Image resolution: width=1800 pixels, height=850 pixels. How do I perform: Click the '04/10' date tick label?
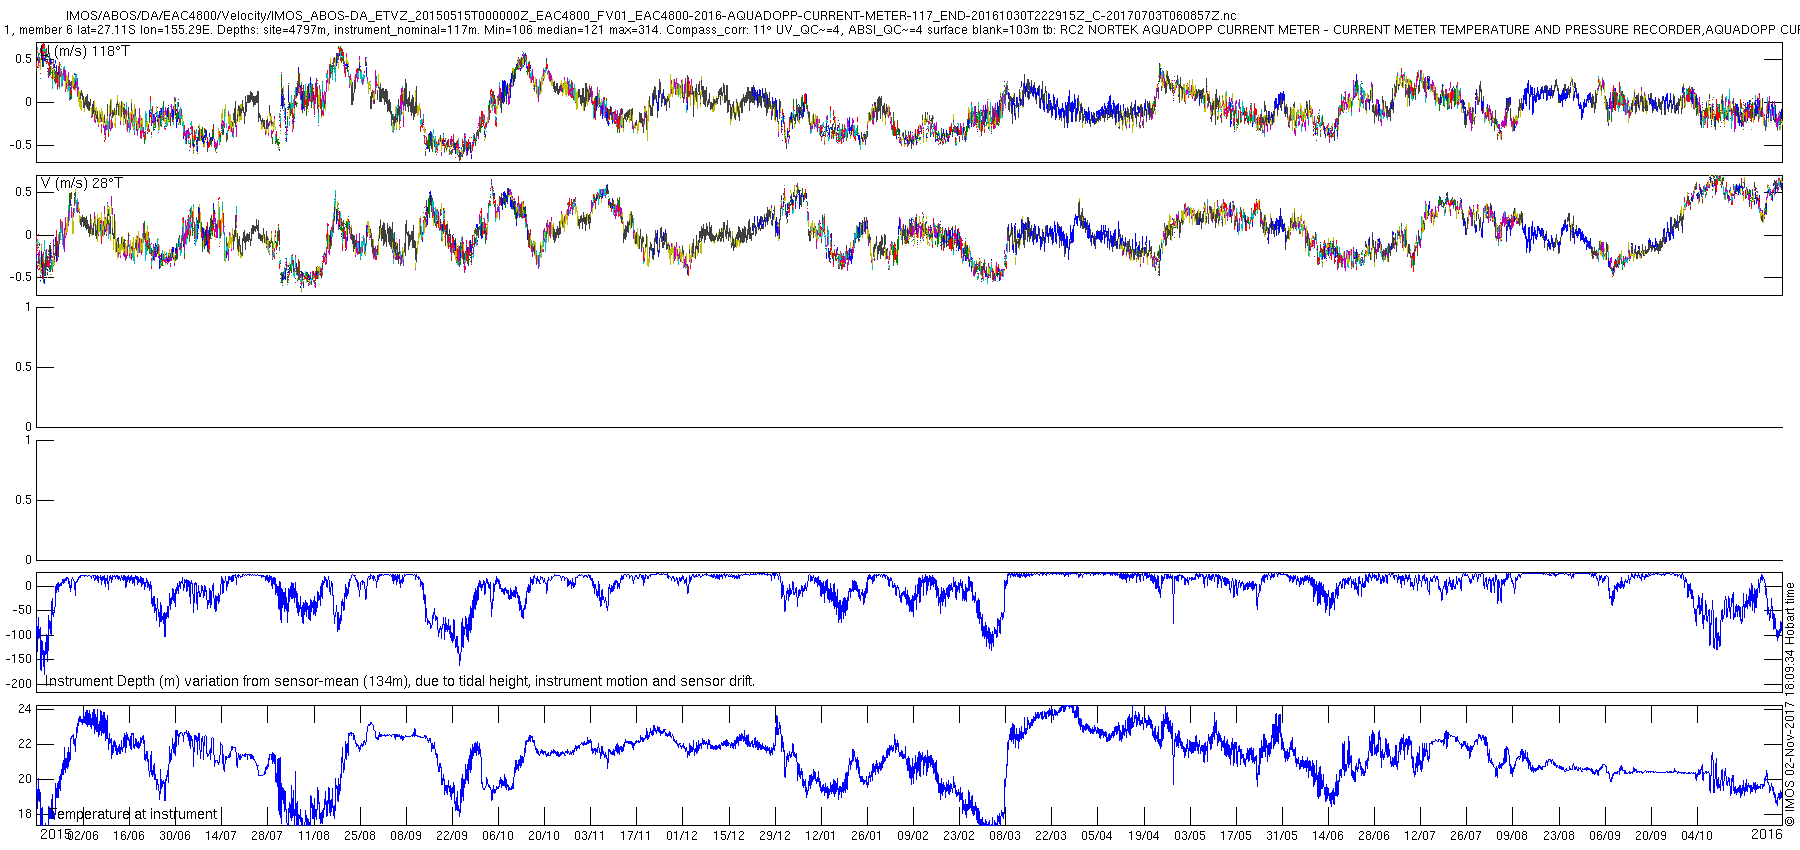[1697, 836]
